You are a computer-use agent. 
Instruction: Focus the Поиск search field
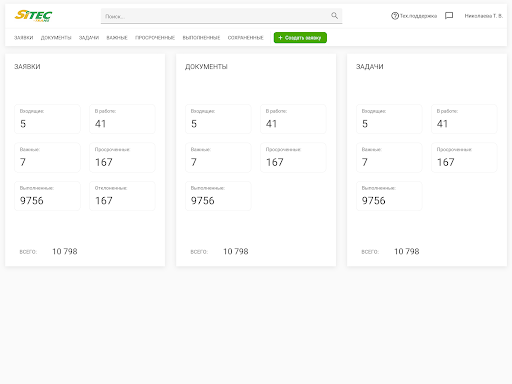pyautogui.click(x=221, y=16)
